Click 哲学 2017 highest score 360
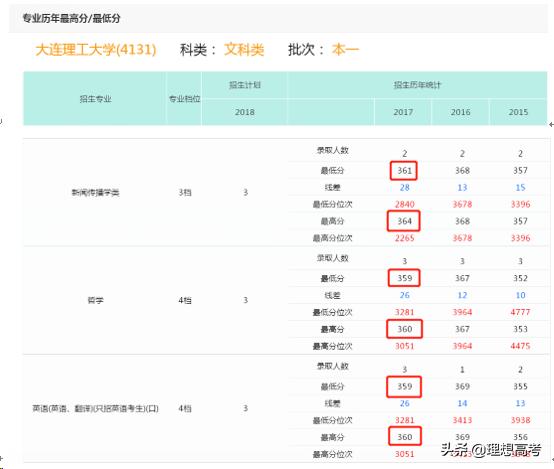The image size is (554, 469). [404, 329]
